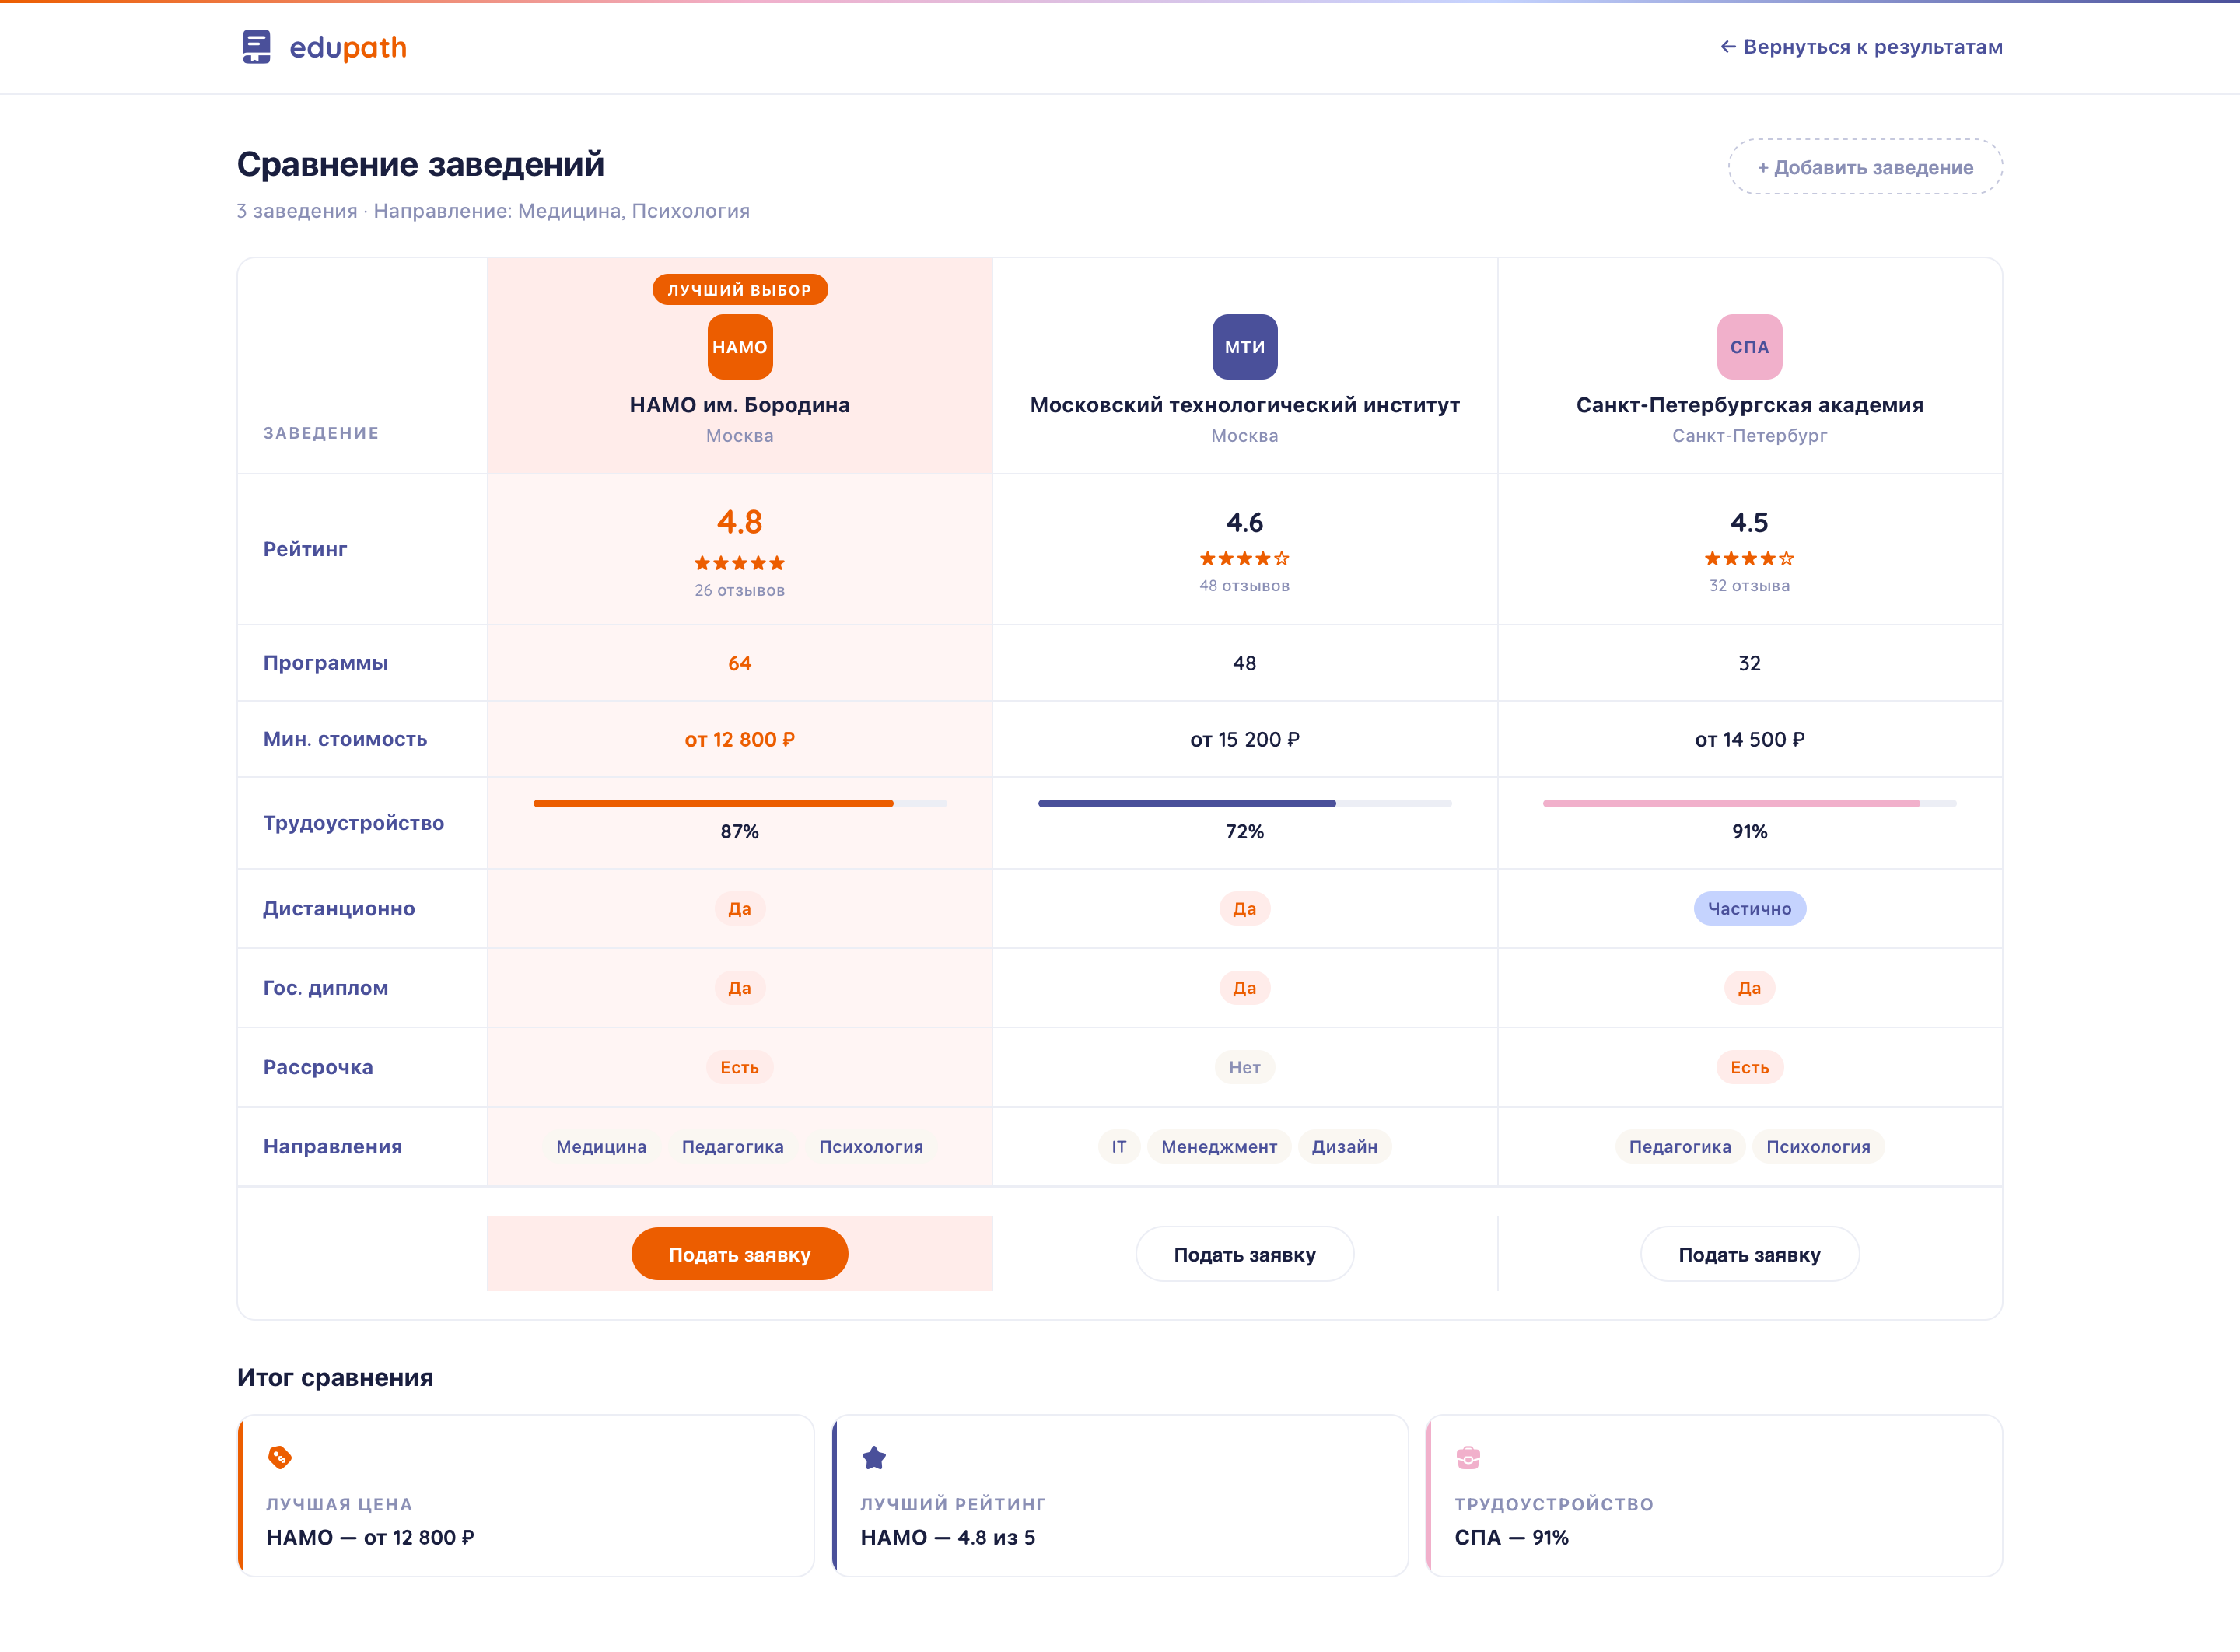
Task: Click the star rating under 4.8
Action: coord(740,563)
